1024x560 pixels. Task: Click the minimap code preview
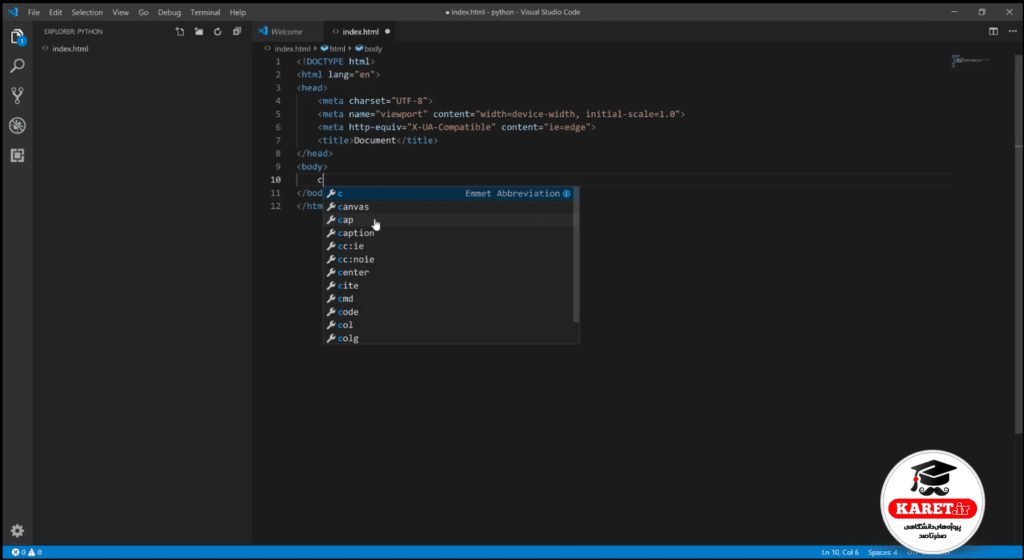tap(970, 60)
